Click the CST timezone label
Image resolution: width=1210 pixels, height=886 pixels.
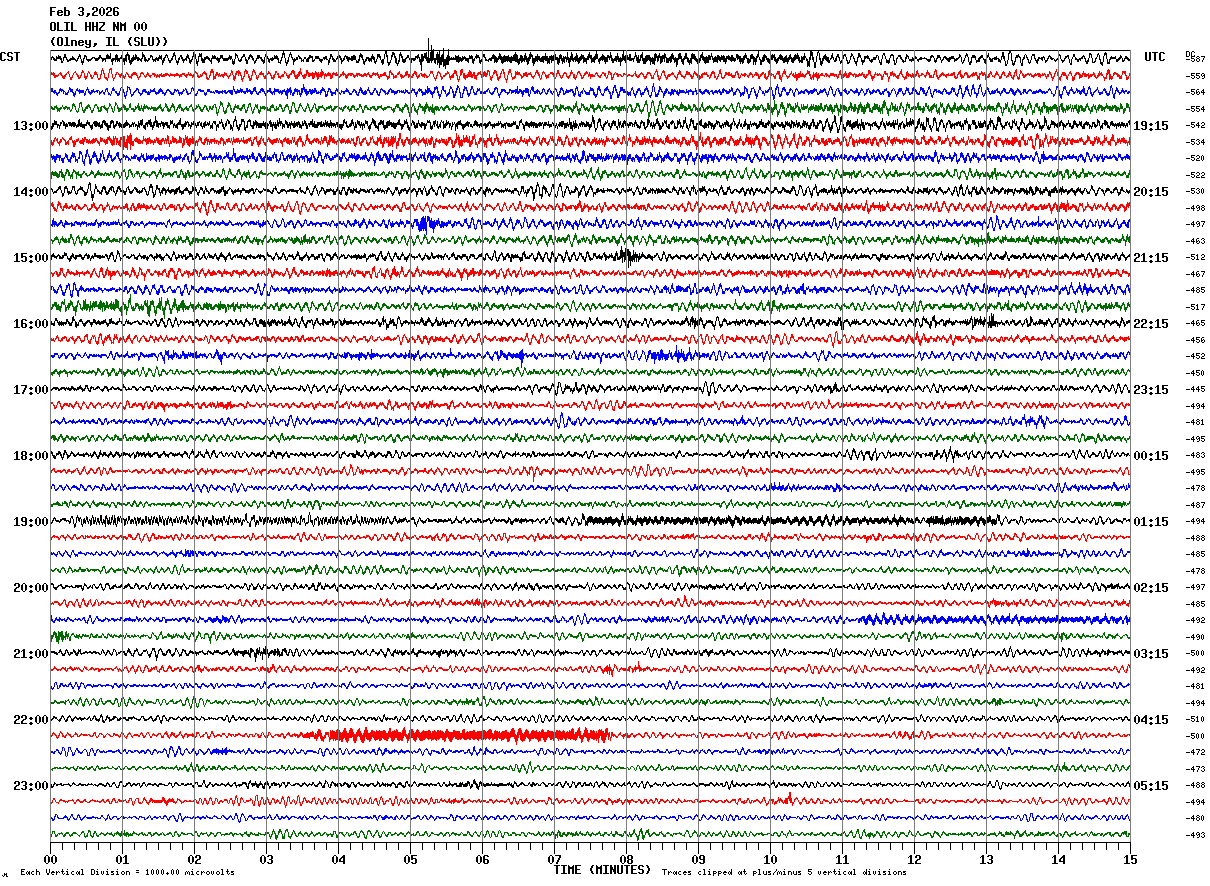(10, 57)
